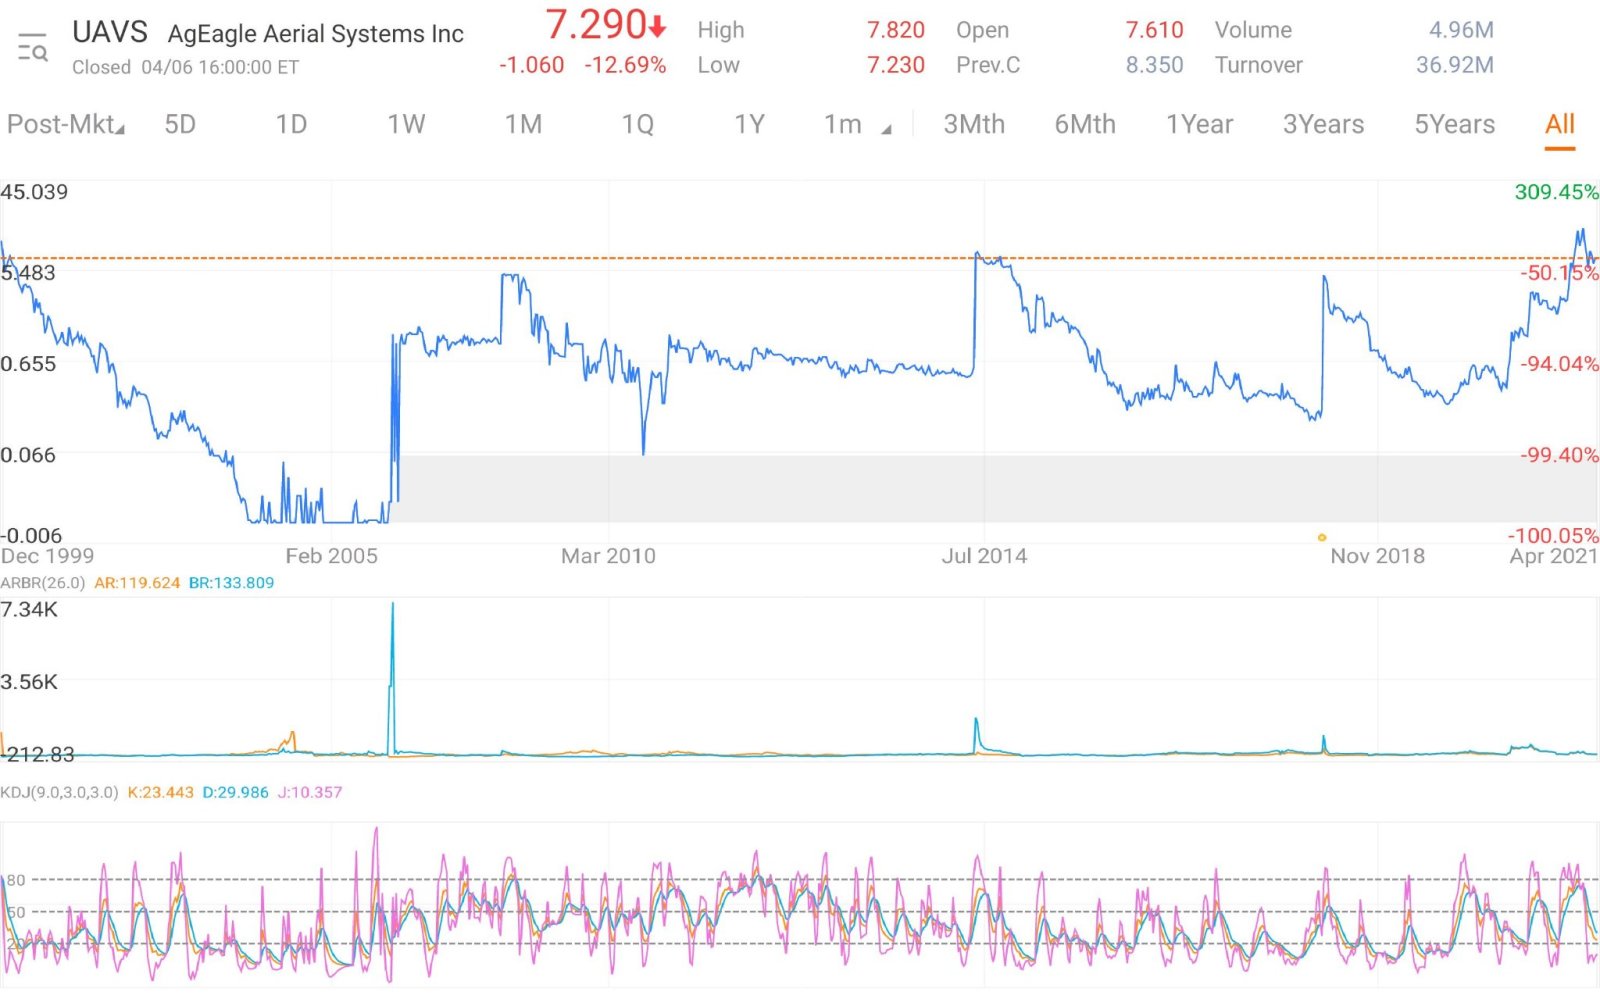Click the -12.69% change value
Viewport: 1600px width, 999px height.
point(625,65)
